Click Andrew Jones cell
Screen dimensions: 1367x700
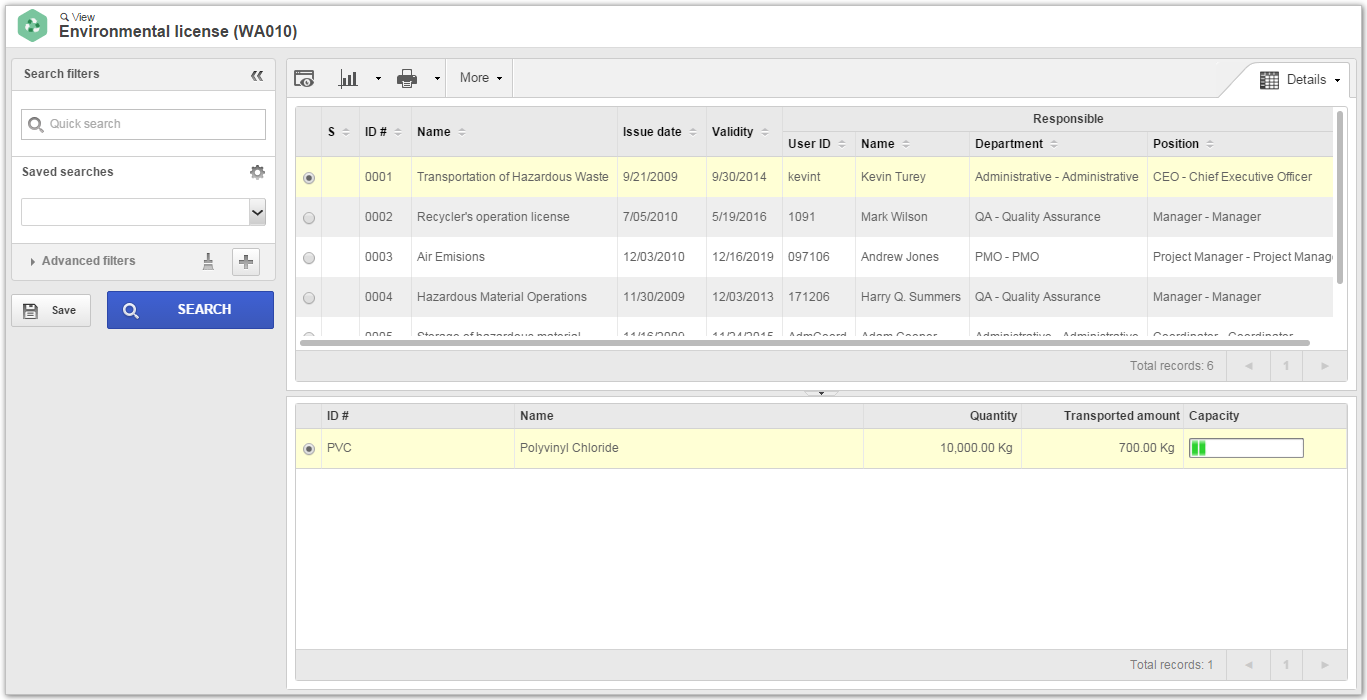point(911,257)
